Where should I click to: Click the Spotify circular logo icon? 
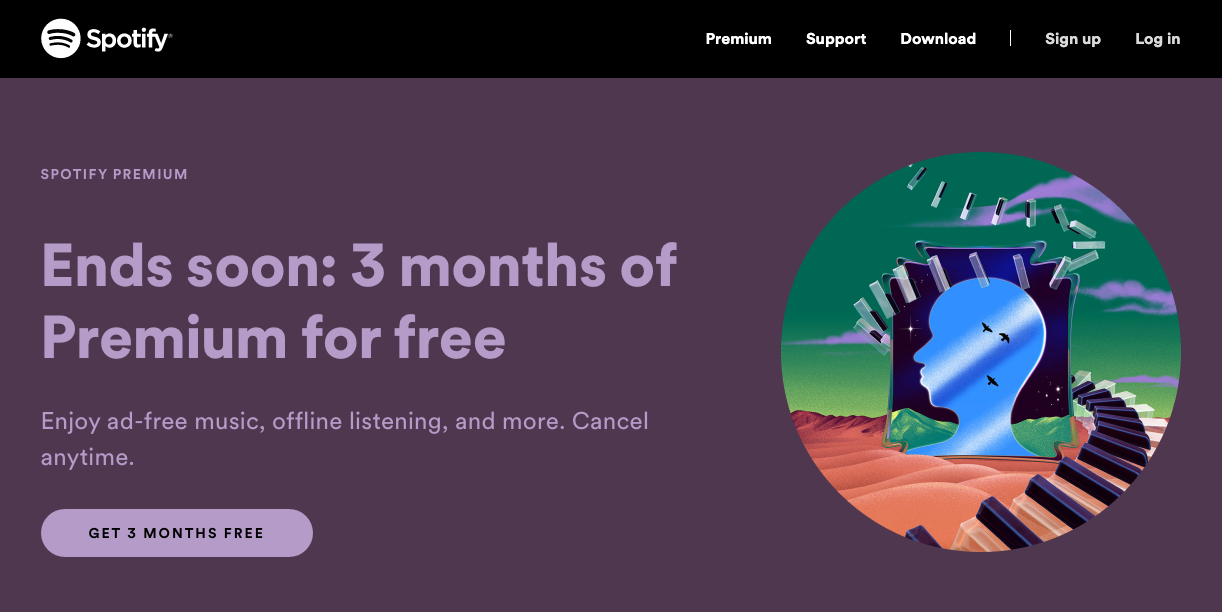pyautogui.click(x=60, y=39)
